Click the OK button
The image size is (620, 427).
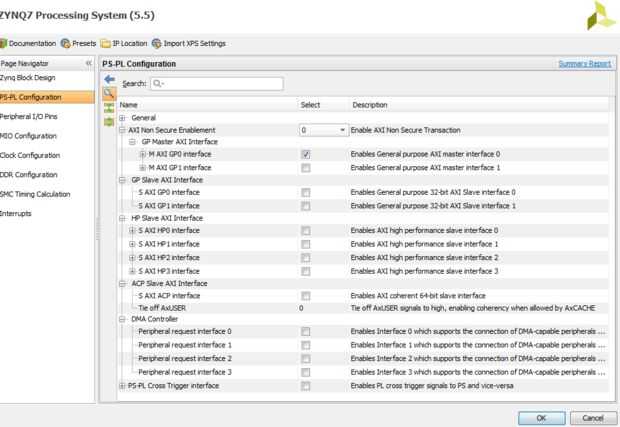pyautogui.click(x=542, y=418)
